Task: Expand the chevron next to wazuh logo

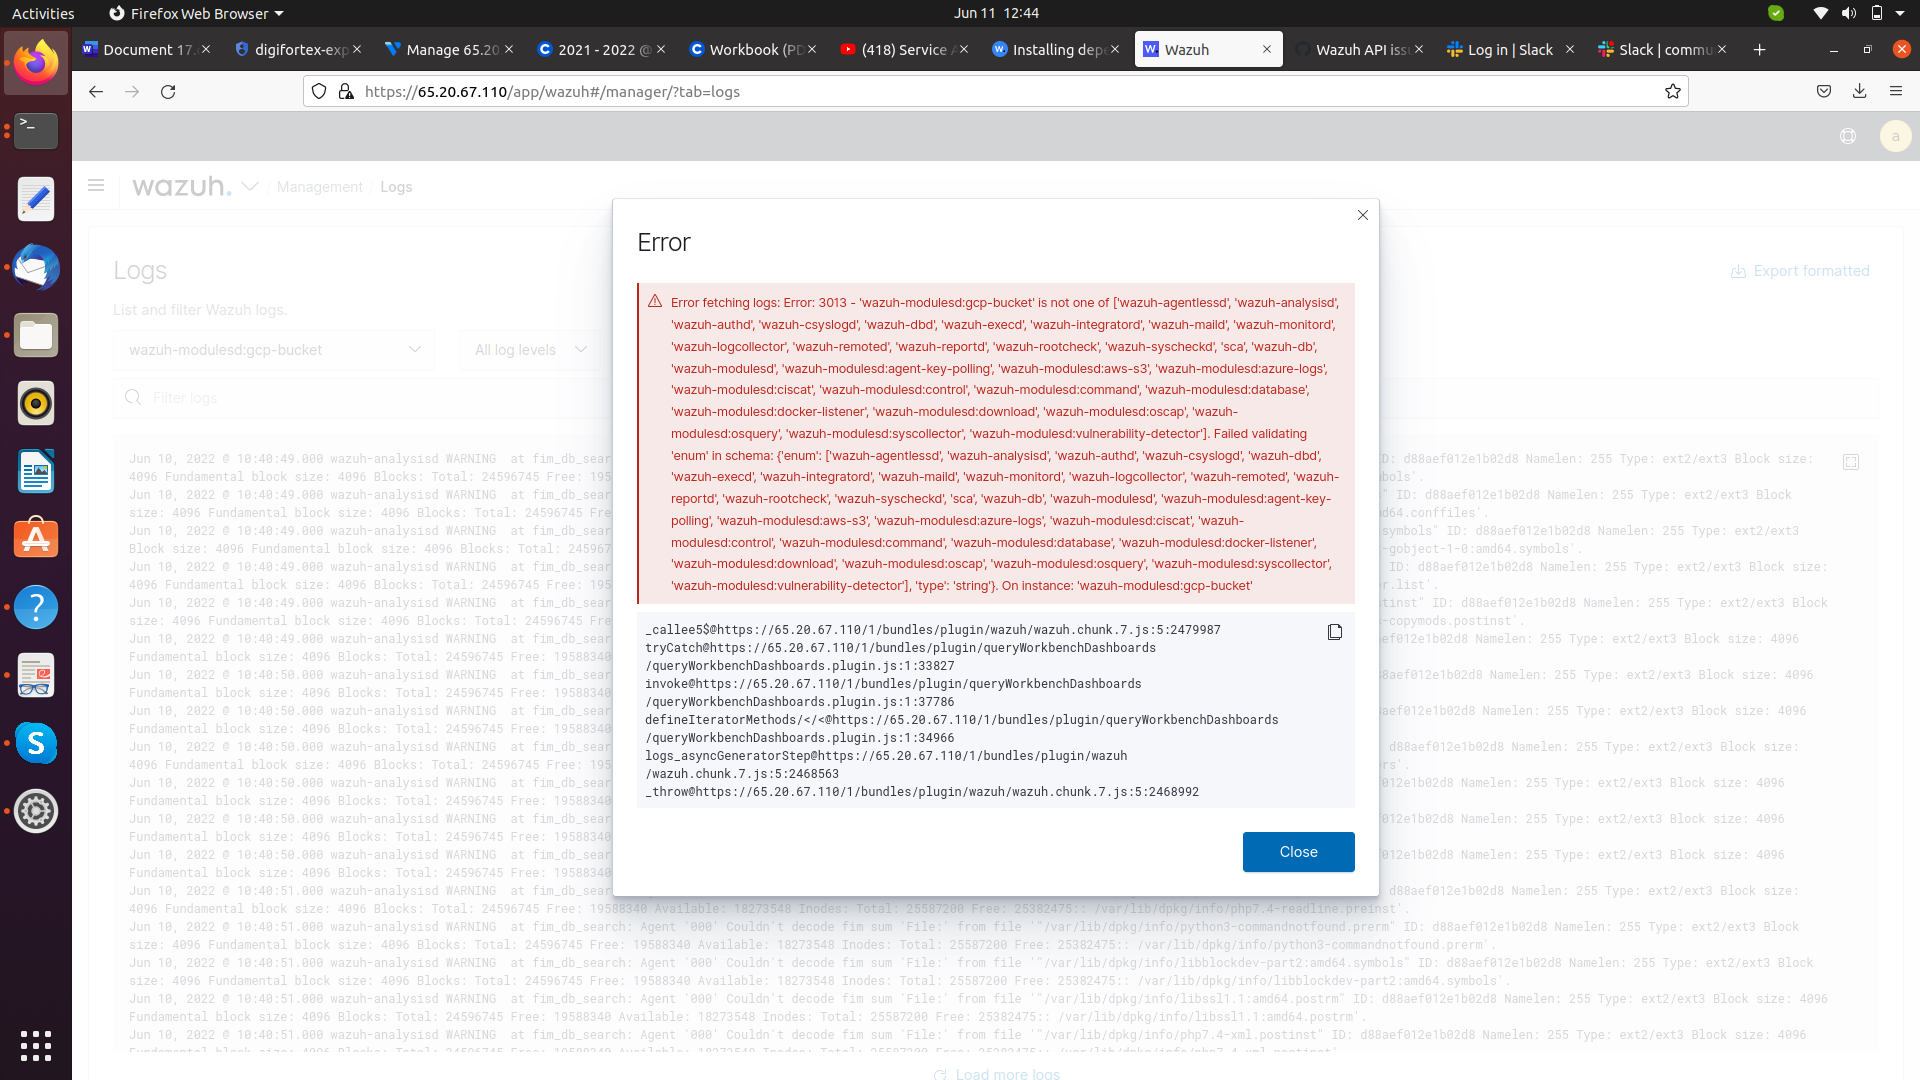Action: (x=249, y=186)
